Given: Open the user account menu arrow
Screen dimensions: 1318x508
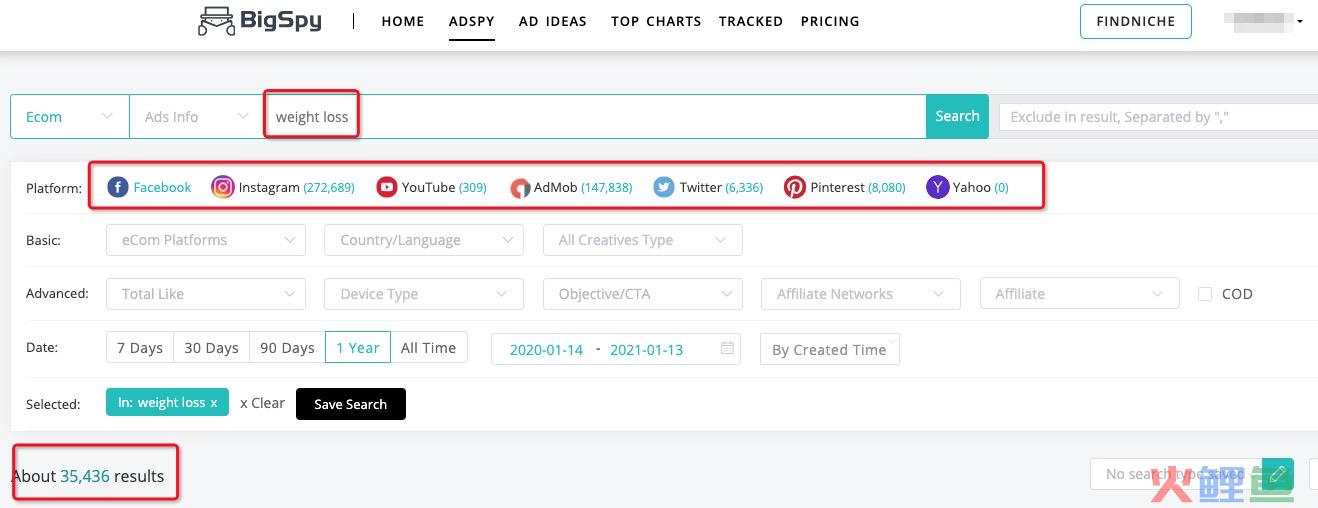Looking at the screenshot, I should pos(1300,21).
